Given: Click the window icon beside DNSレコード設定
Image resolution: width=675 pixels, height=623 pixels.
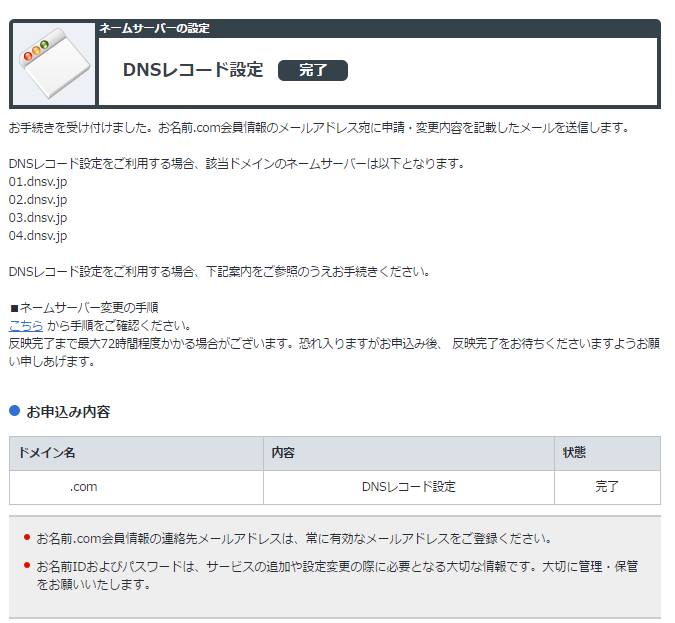Looking at the screenshot, I should coord(54,63).
